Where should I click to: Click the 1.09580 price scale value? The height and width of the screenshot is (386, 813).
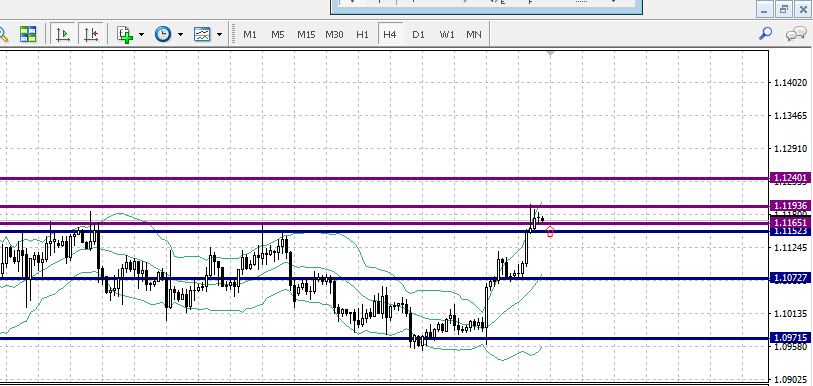(790, 347)
